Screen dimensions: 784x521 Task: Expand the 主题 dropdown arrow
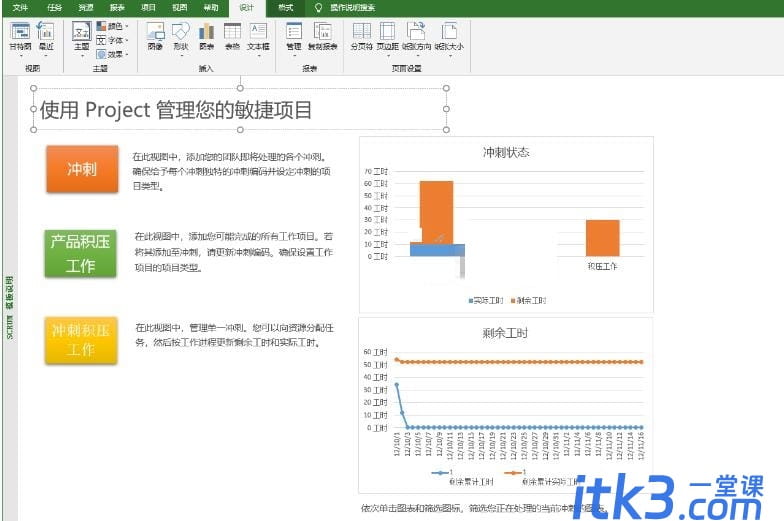point(82,56)
